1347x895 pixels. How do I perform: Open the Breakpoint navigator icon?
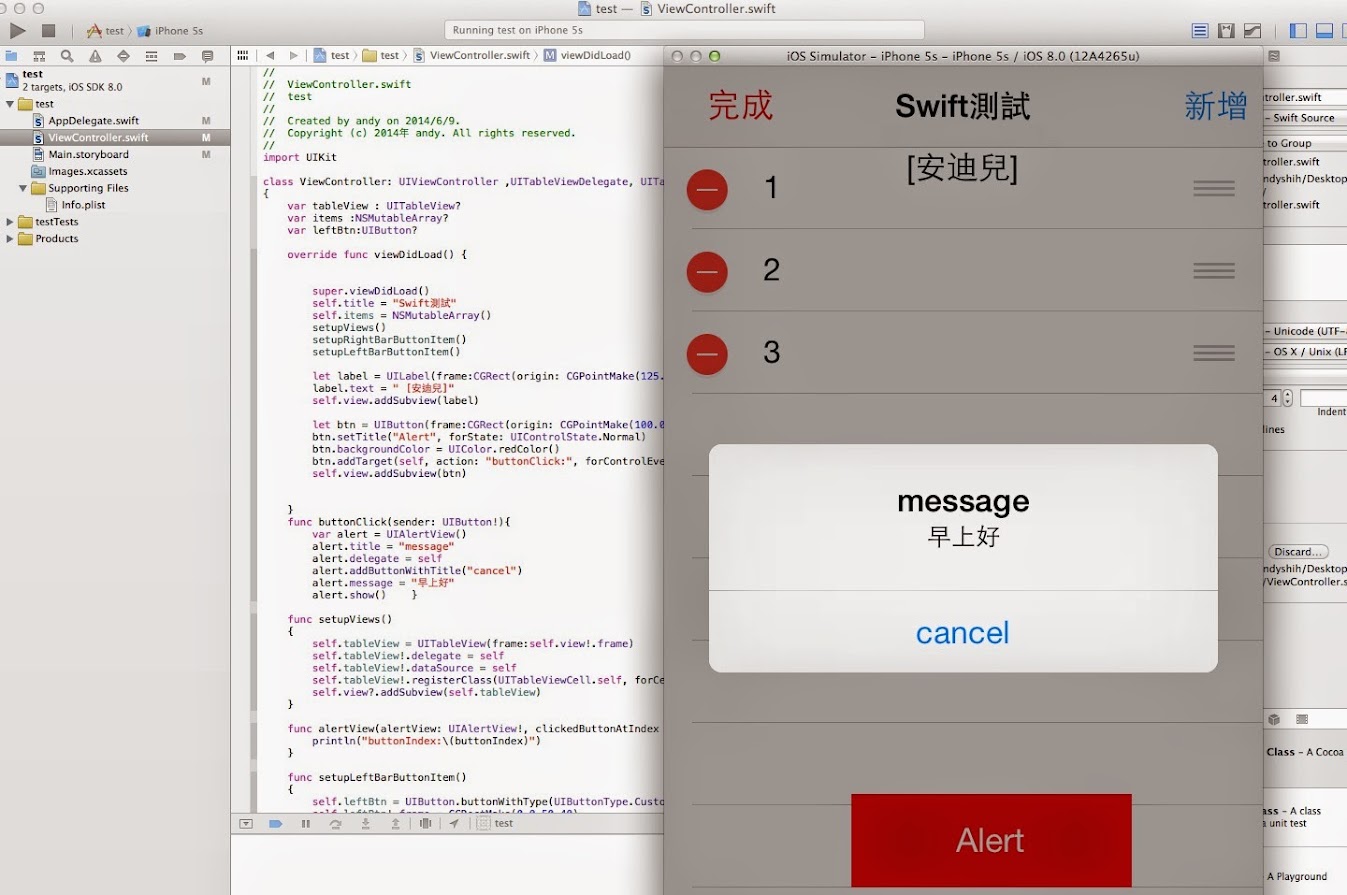point(180,56)
